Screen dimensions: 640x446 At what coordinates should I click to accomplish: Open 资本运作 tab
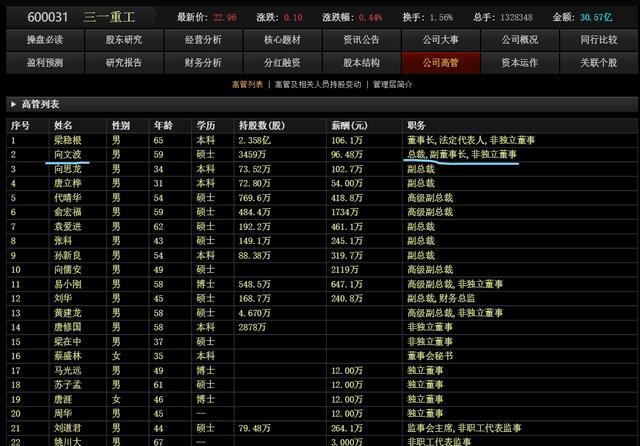pos(520,63)
